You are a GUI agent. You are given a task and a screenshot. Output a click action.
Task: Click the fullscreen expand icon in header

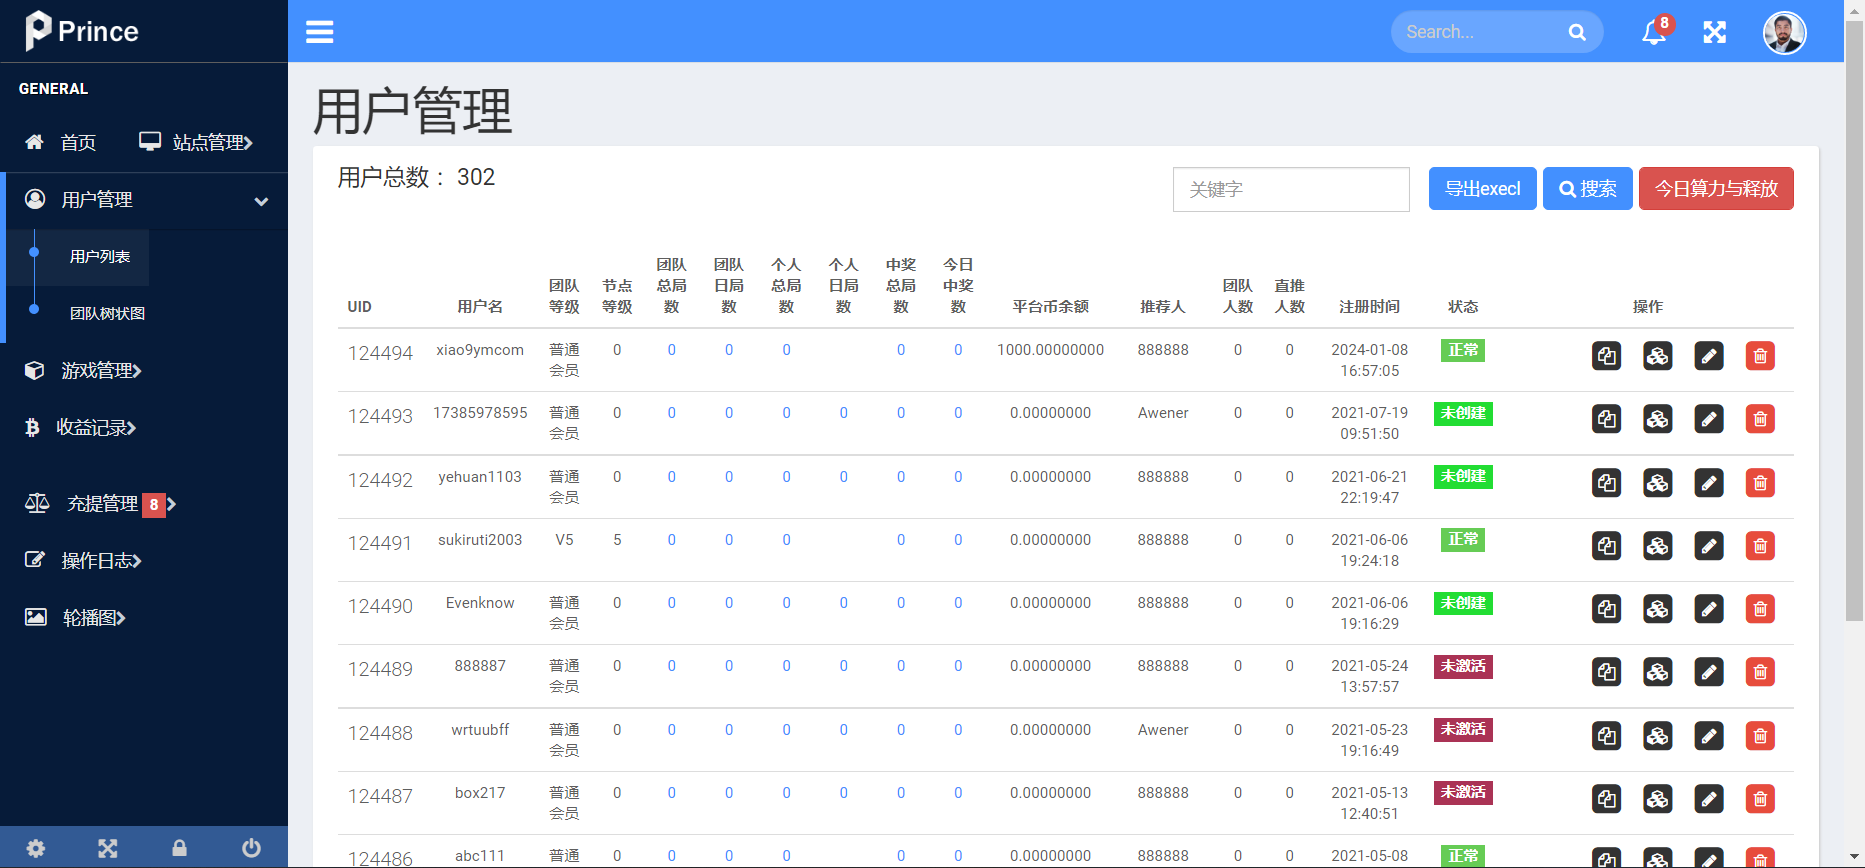point(1715,32)
